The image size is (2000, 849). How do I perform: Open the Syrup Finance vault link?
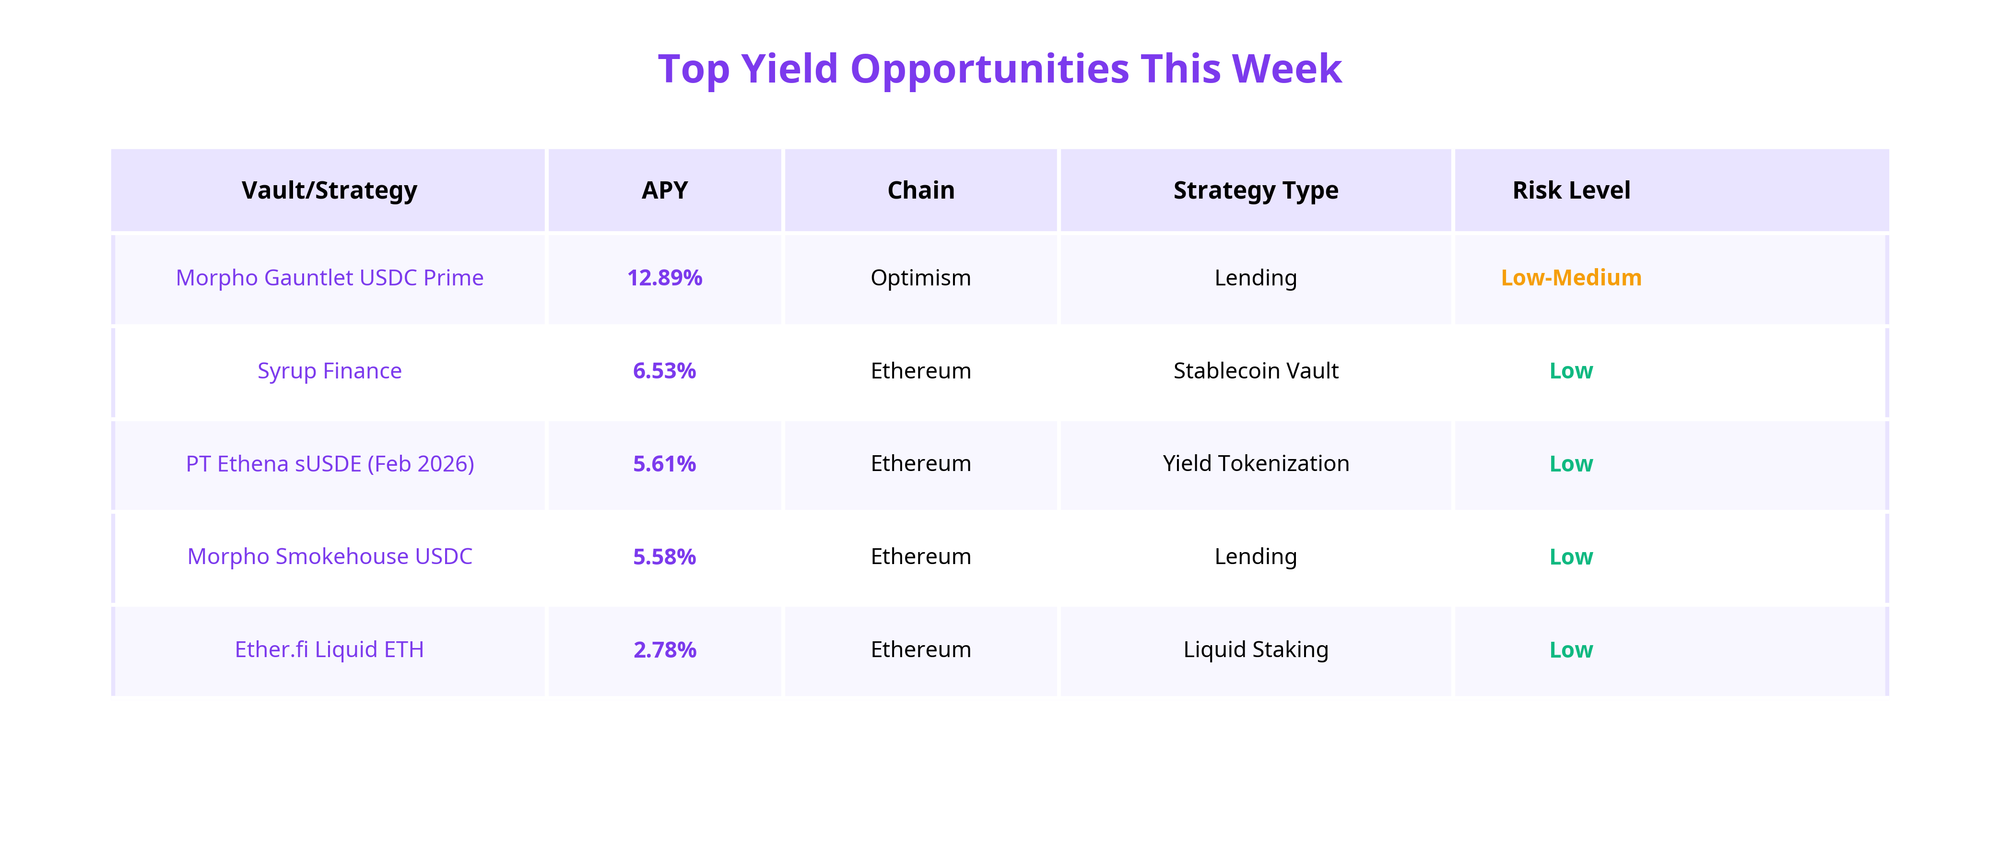coord(329,371)
